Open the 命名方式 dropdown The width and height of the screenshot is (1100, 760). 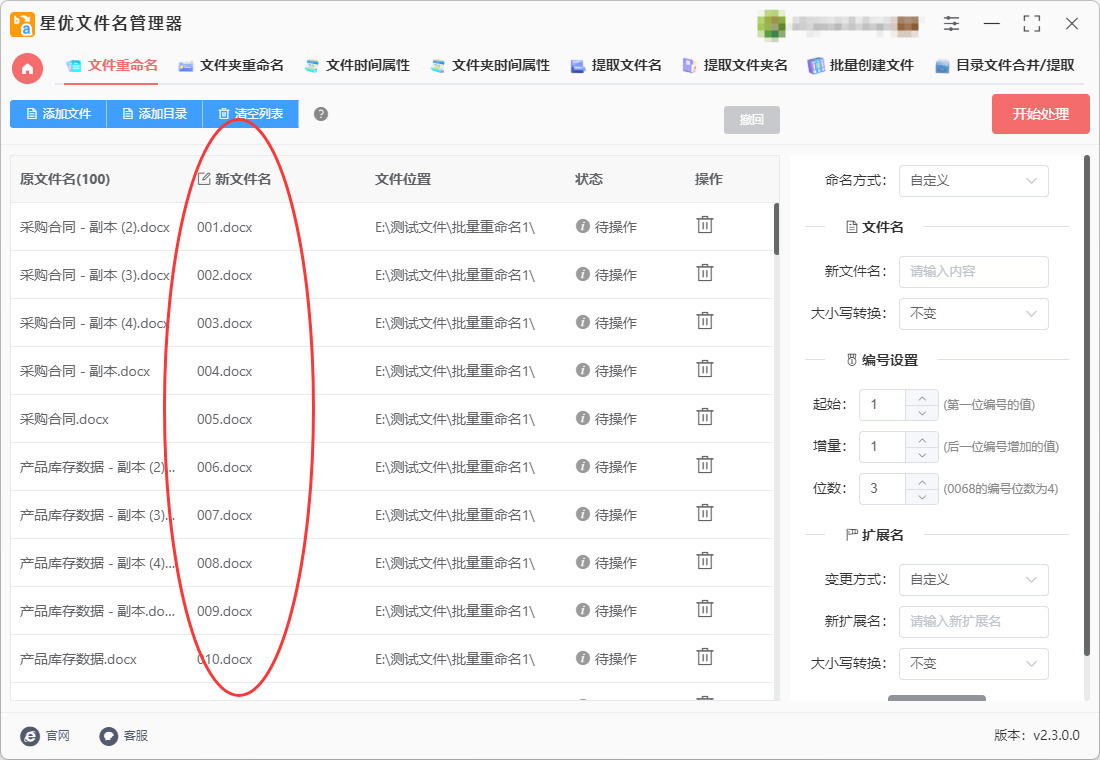974,181
